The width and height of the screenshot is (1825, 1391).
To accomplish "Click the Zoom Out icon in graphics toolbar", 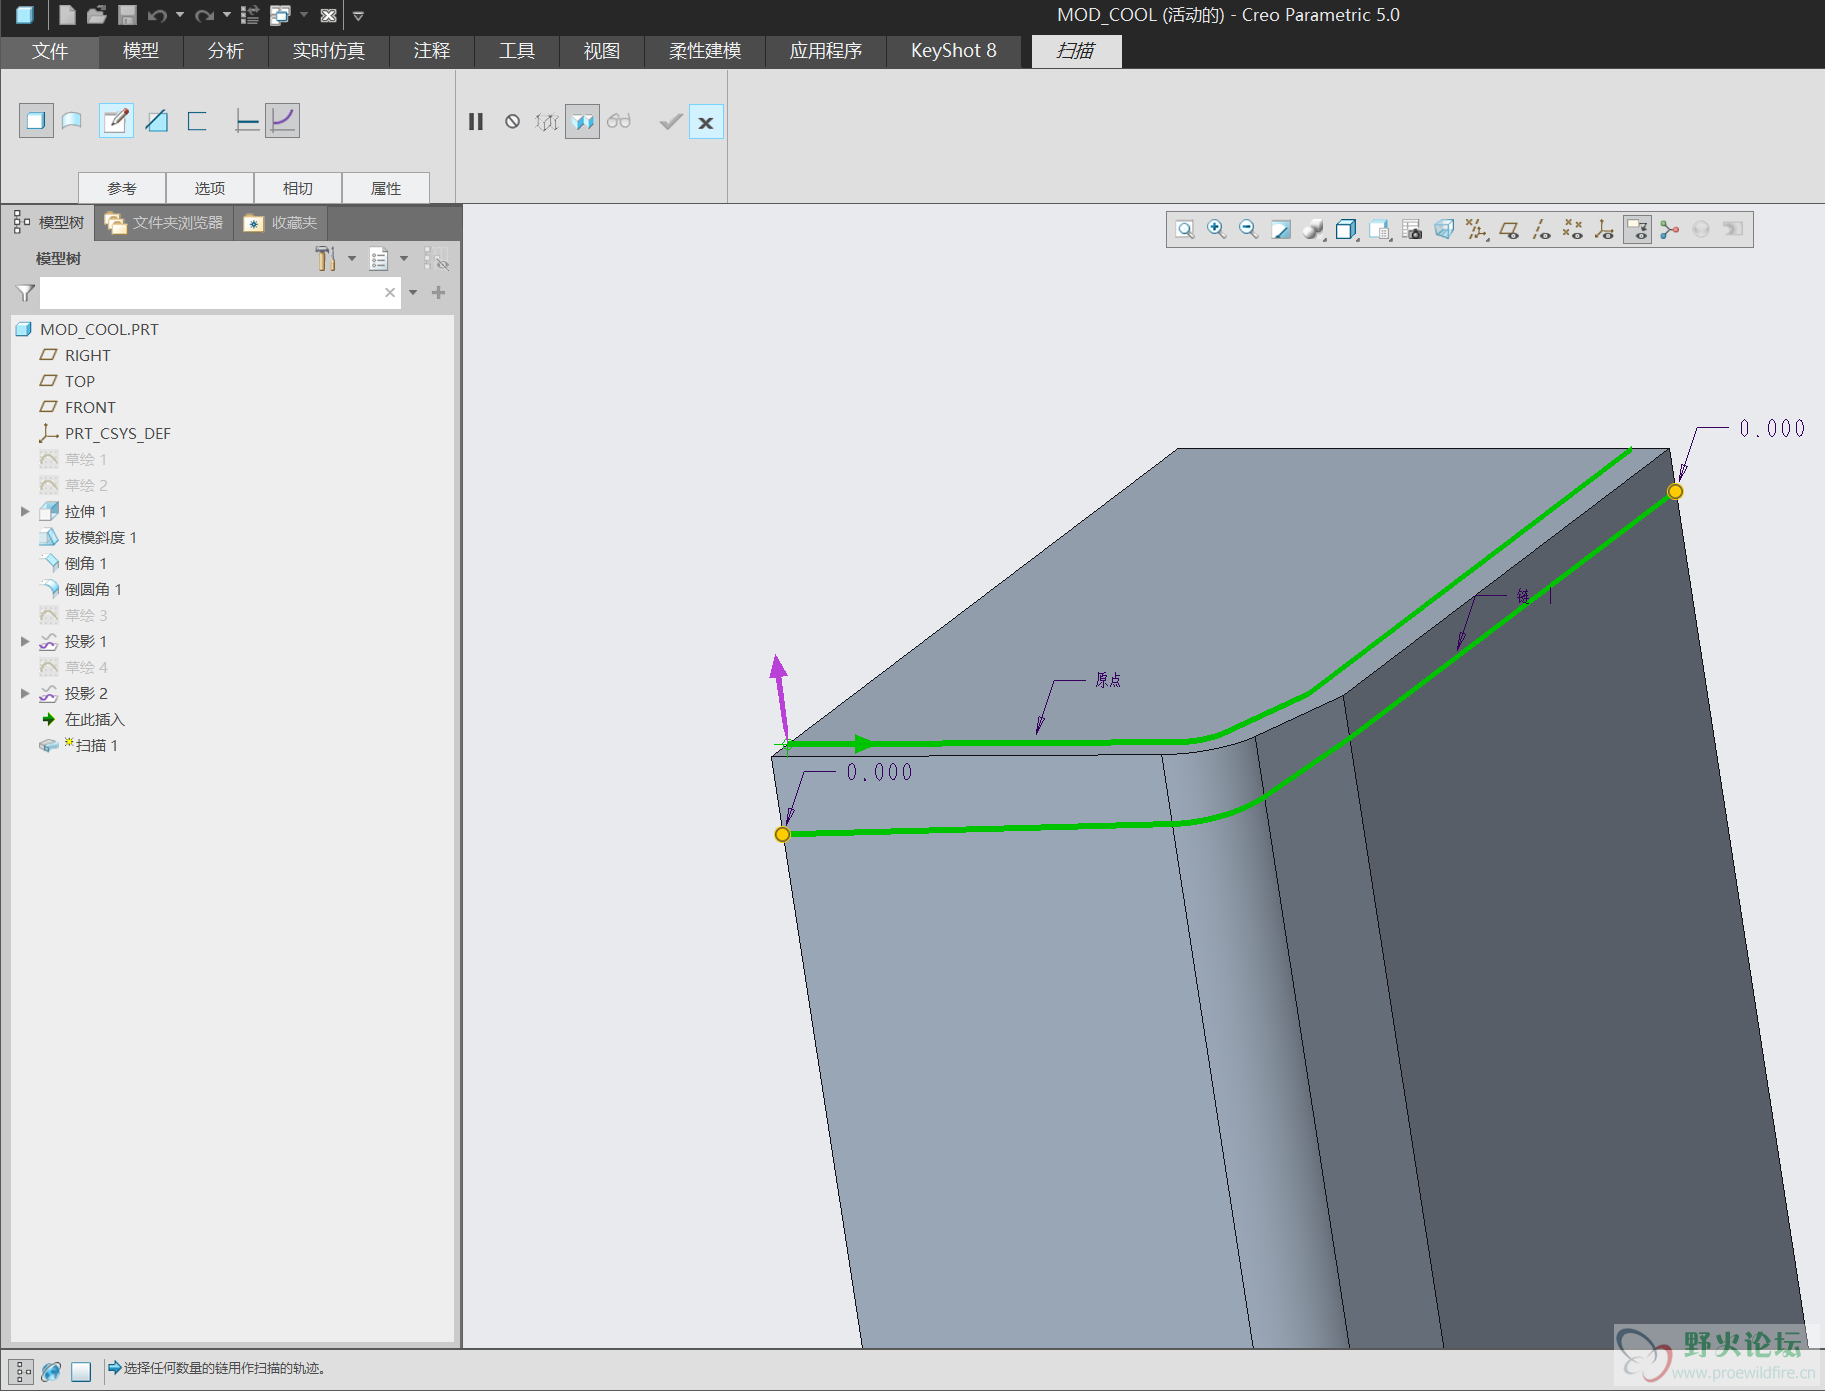I will (x=1249, y=230).
